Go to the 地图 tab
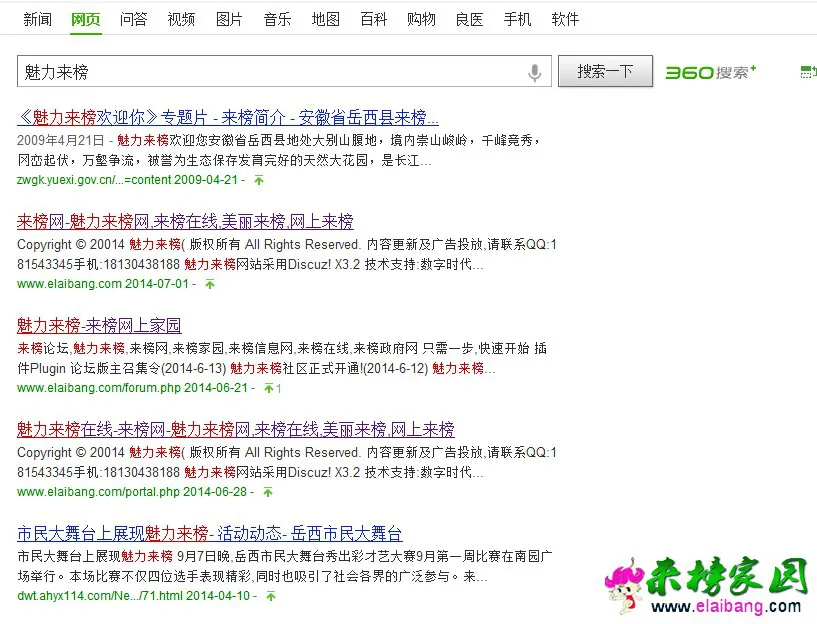 tap(325, 19)
